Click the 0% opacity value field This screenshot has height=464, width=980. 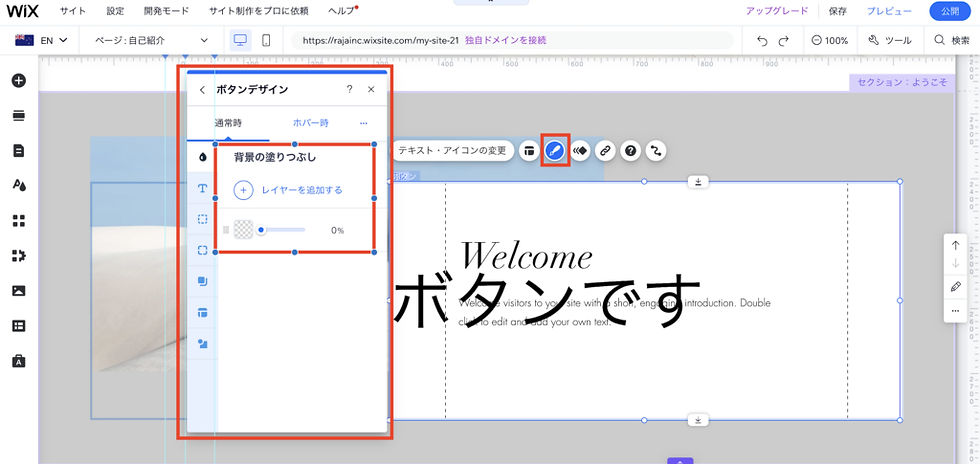coord(337,230)
